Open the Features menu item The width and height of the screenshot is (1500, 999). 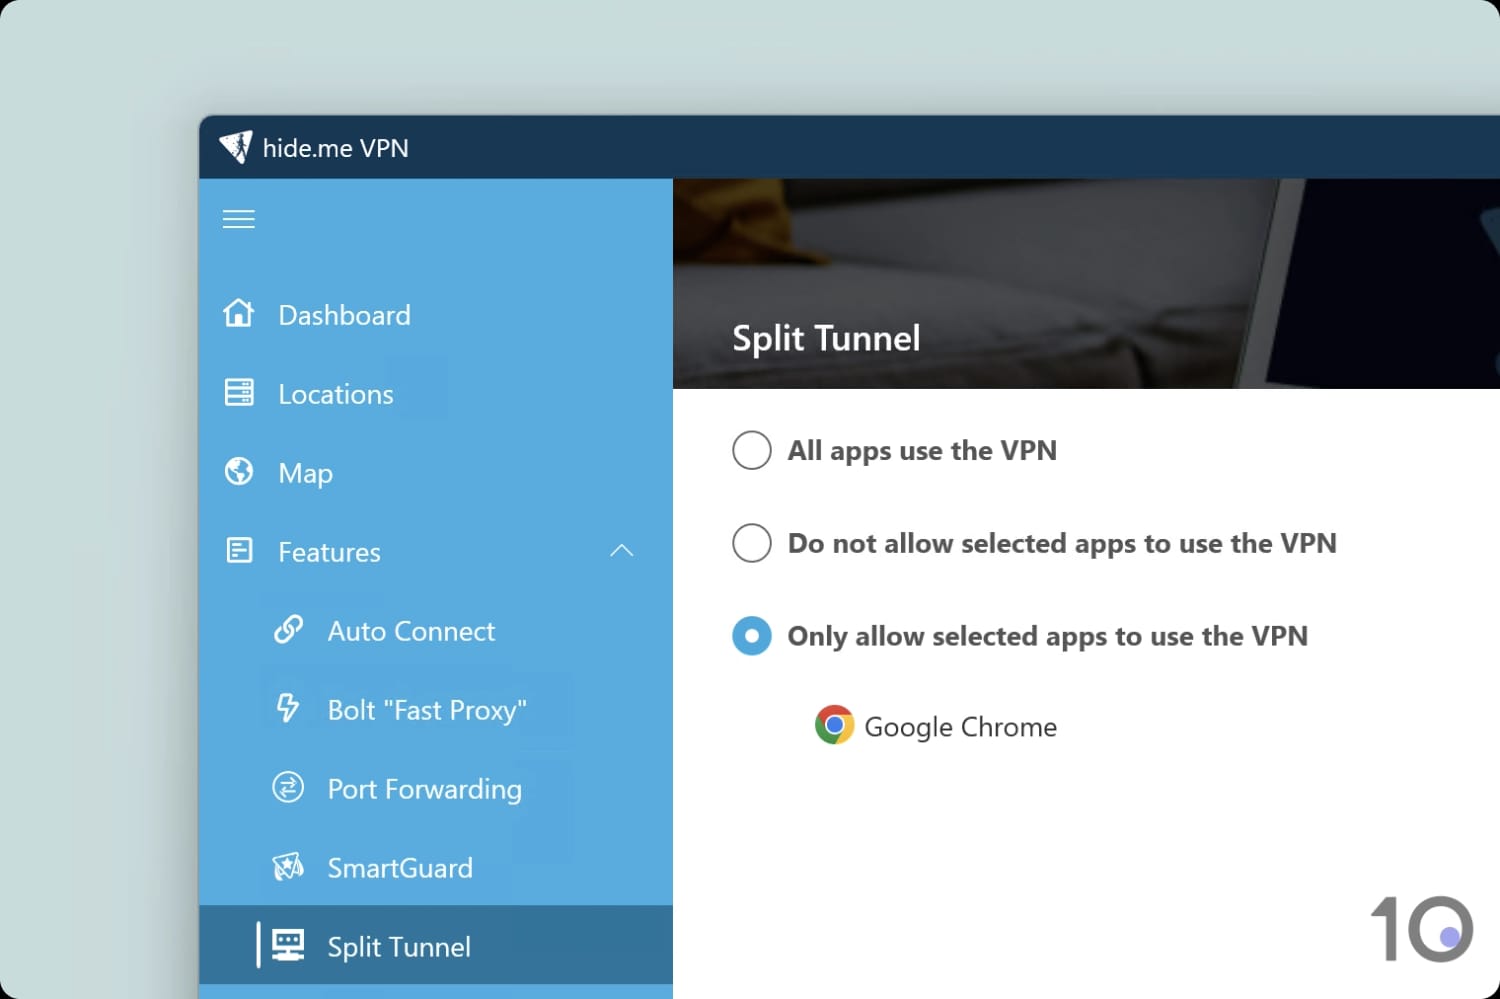(x=329, y=552)
